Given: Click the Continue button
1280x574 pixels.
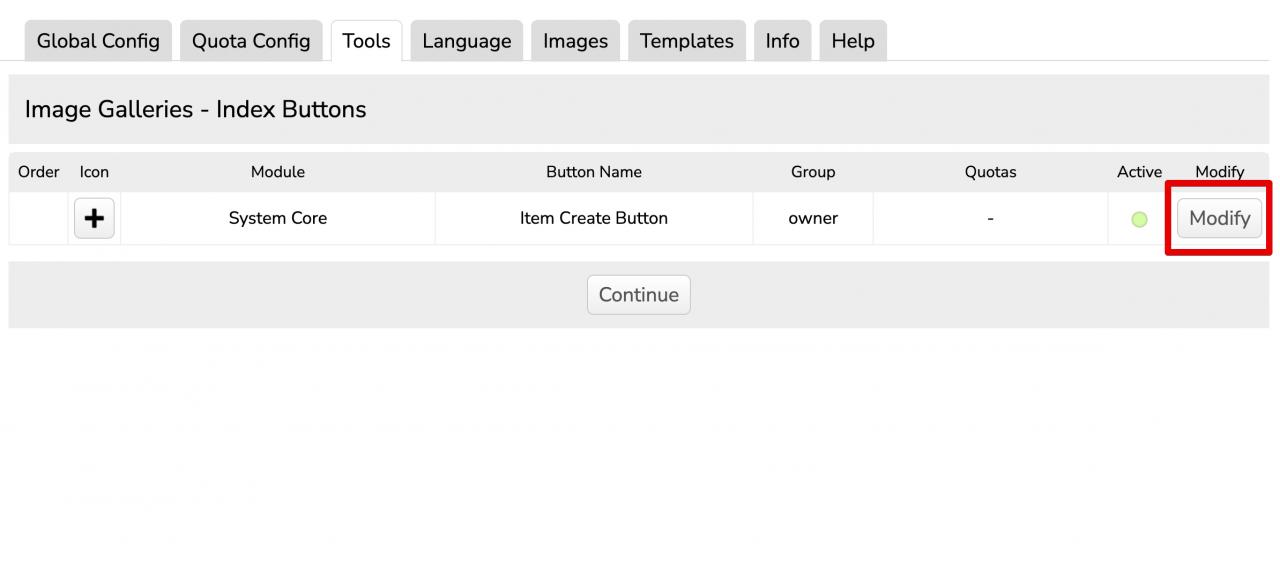Looking at the screenshot, I should tap(638, 295).
